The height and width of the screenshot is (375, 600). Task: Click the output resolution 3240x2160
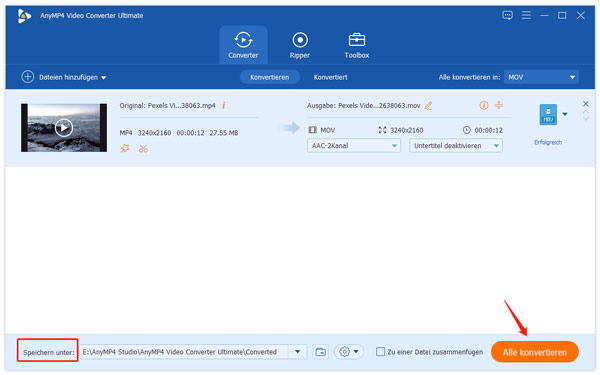(x=406, y=130)
